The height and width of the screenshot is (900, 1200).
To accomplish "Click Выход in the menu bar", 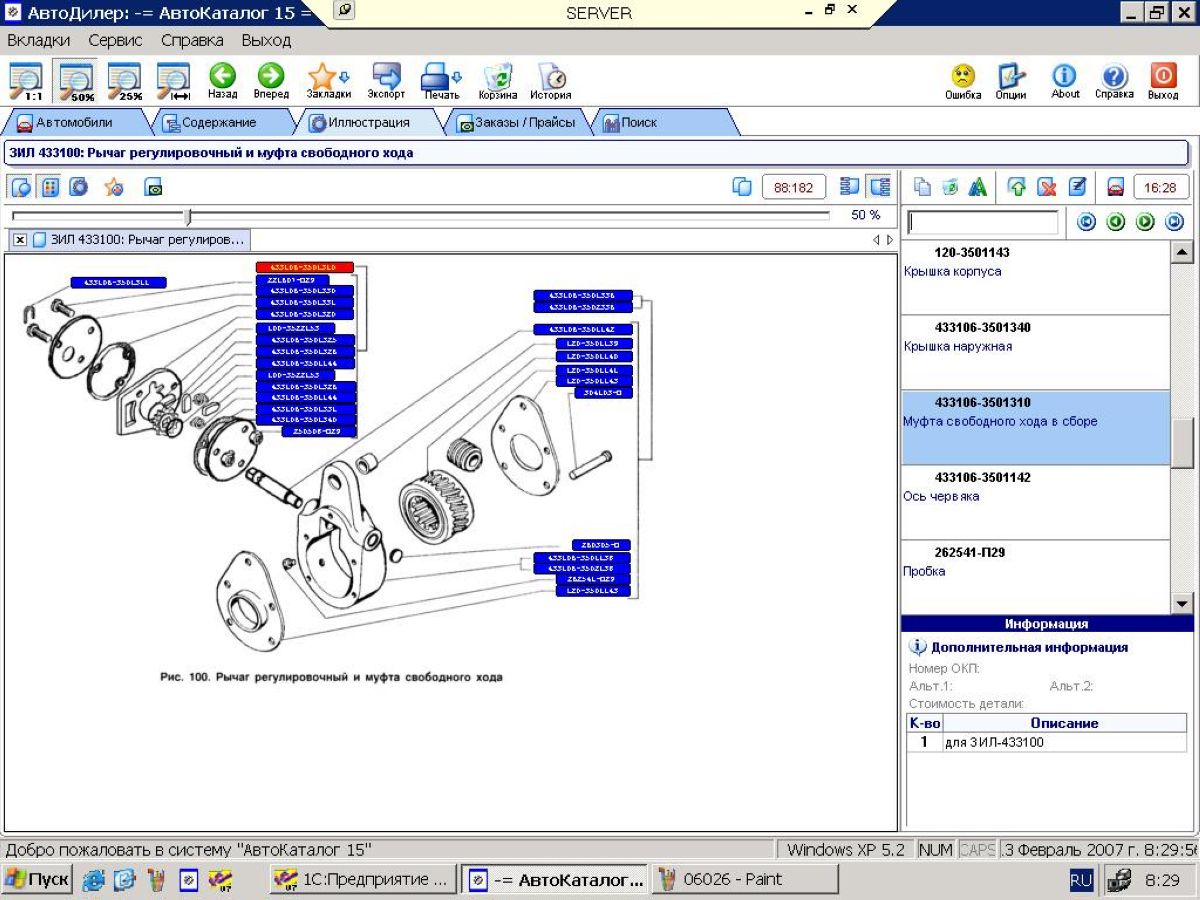I will pyautogui.click(x=266, y=41).
